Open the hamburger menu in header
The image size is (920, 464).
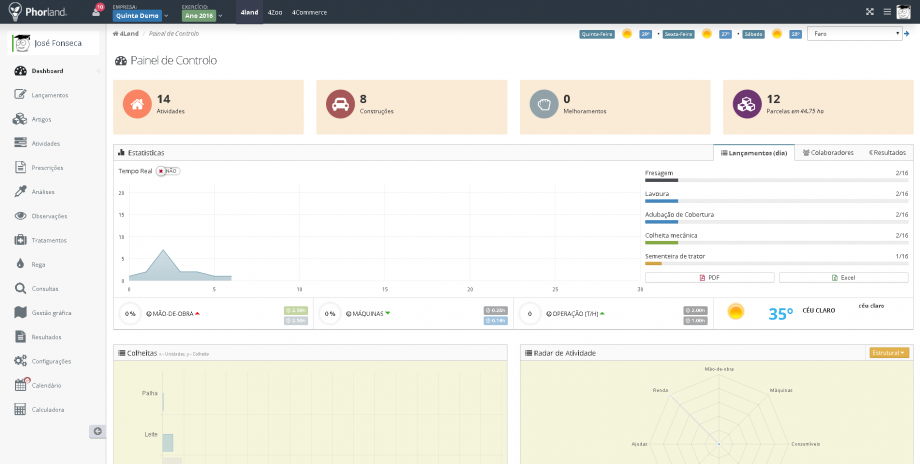[887, 12]
